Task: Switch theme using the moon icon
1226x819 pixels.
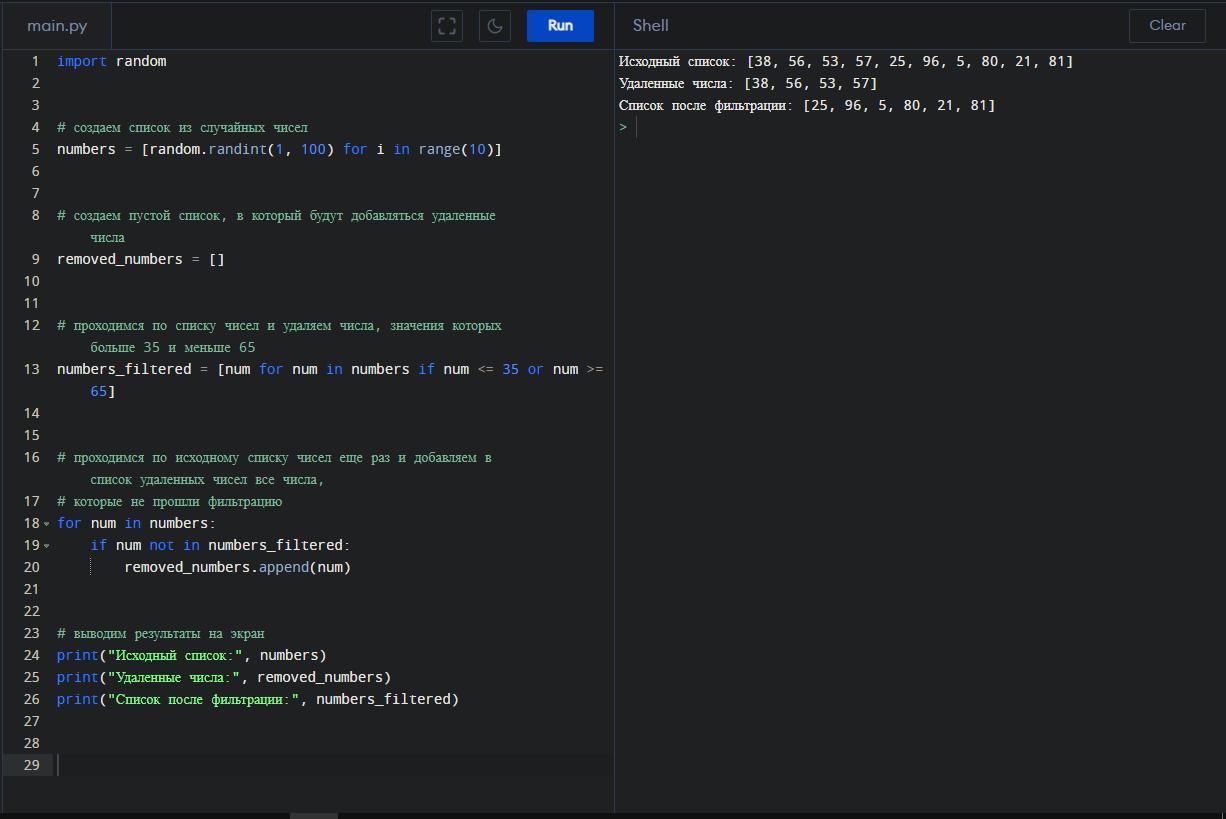Action: (x=495, y=26)
